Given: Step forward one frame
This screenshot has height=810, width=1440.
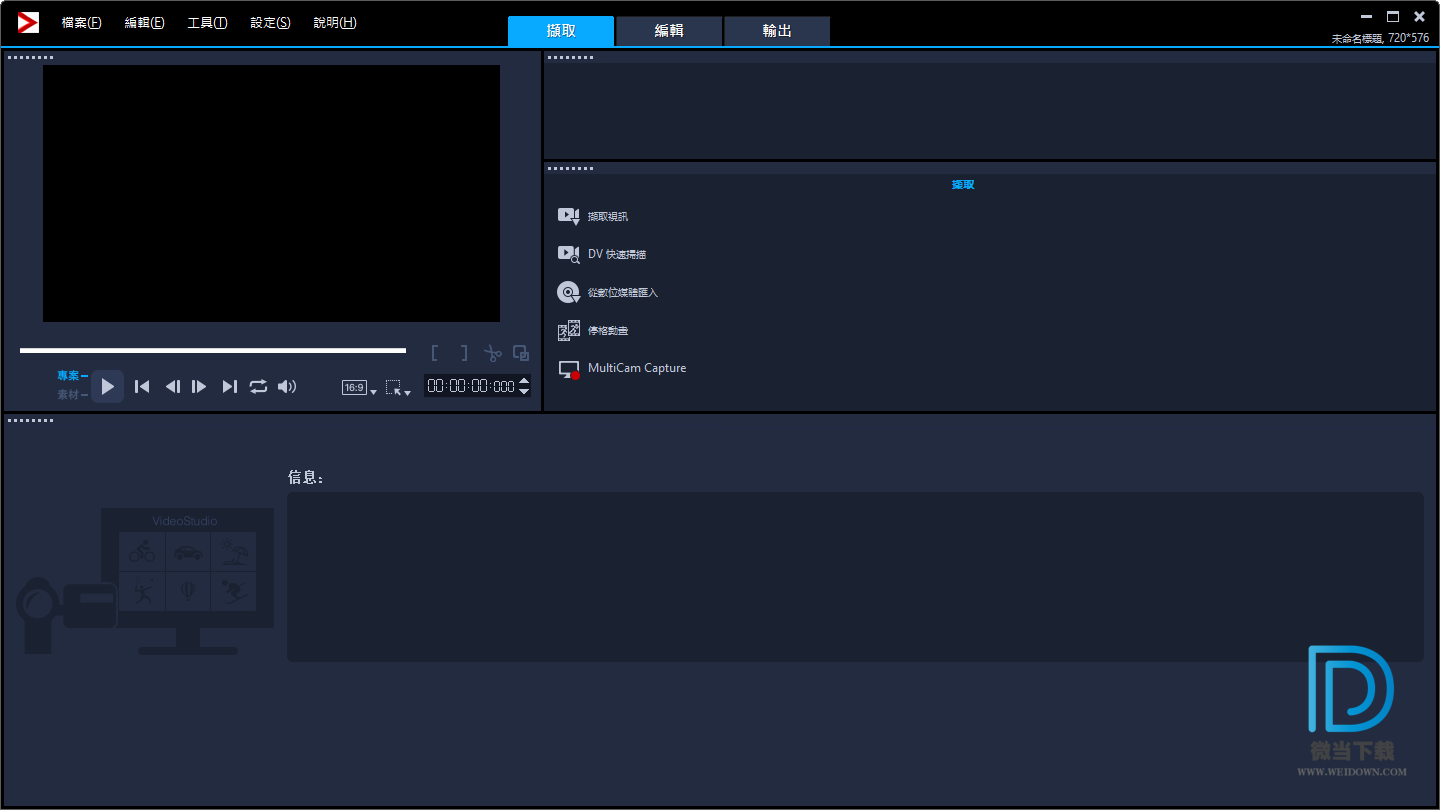Looking at the screenshot, I should click(199, 386).
